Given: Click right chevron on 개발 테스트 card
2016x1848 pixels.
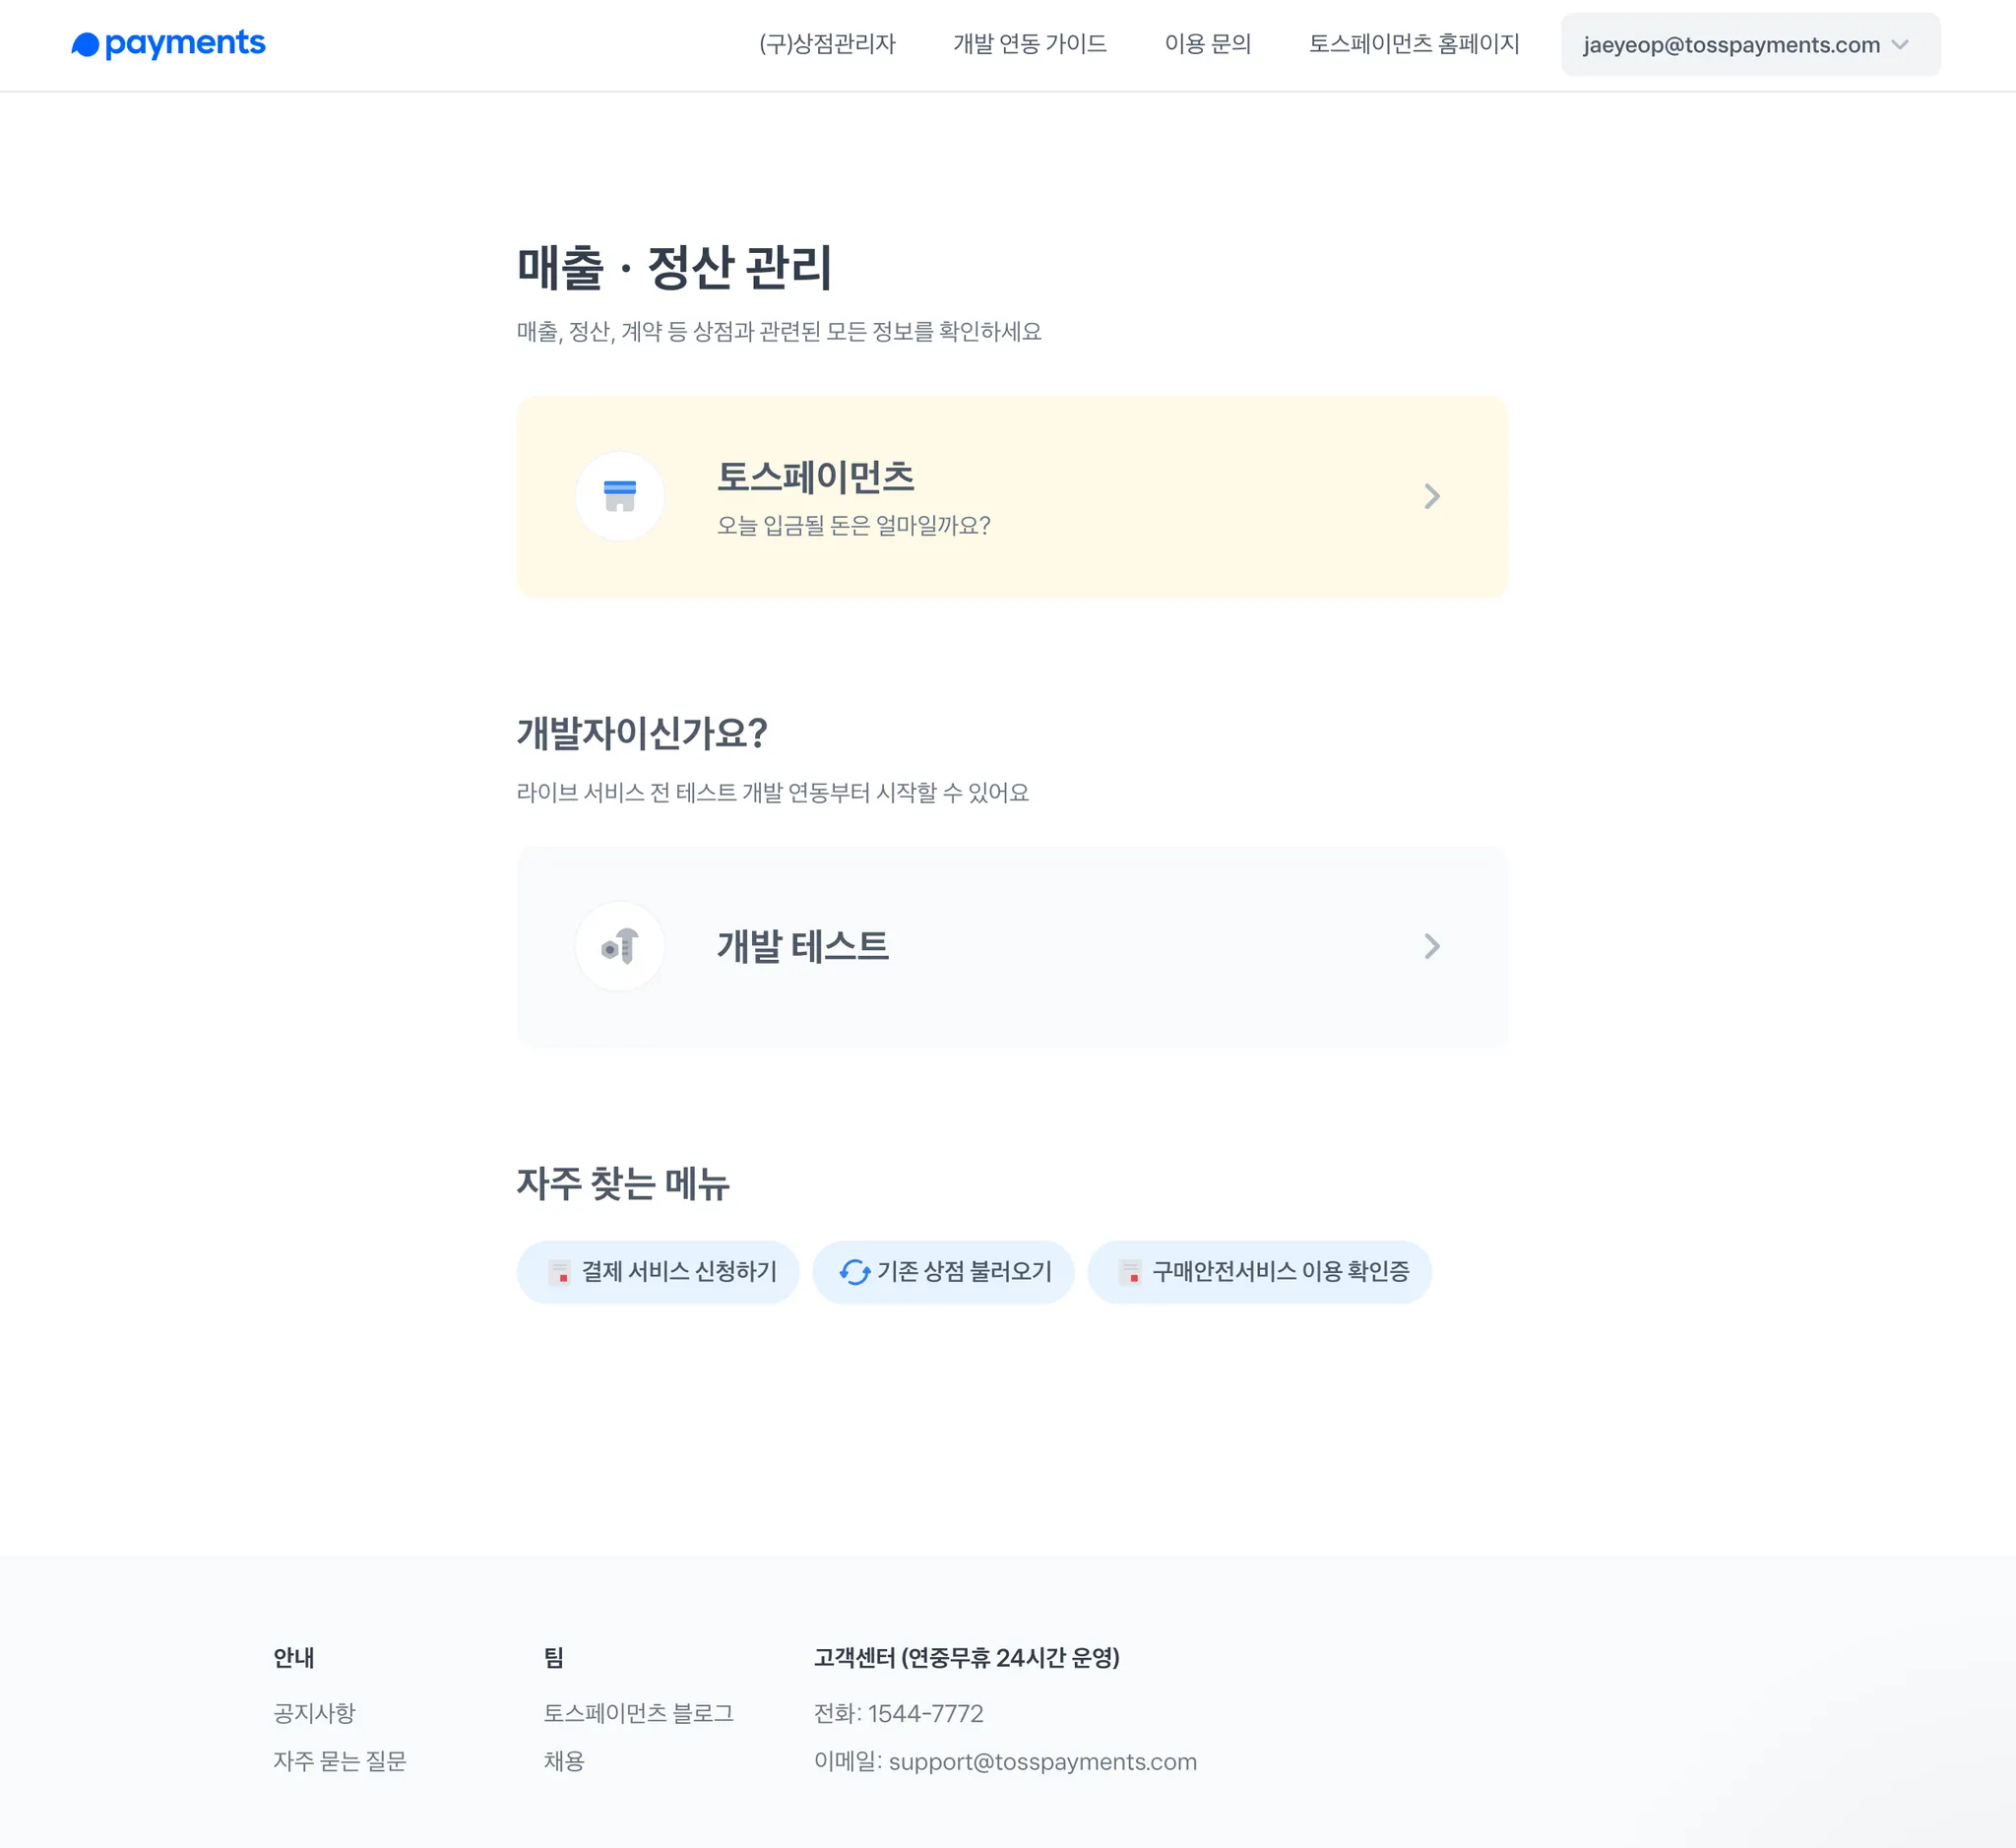Looking at the screenshot, I should point(1432,946).
